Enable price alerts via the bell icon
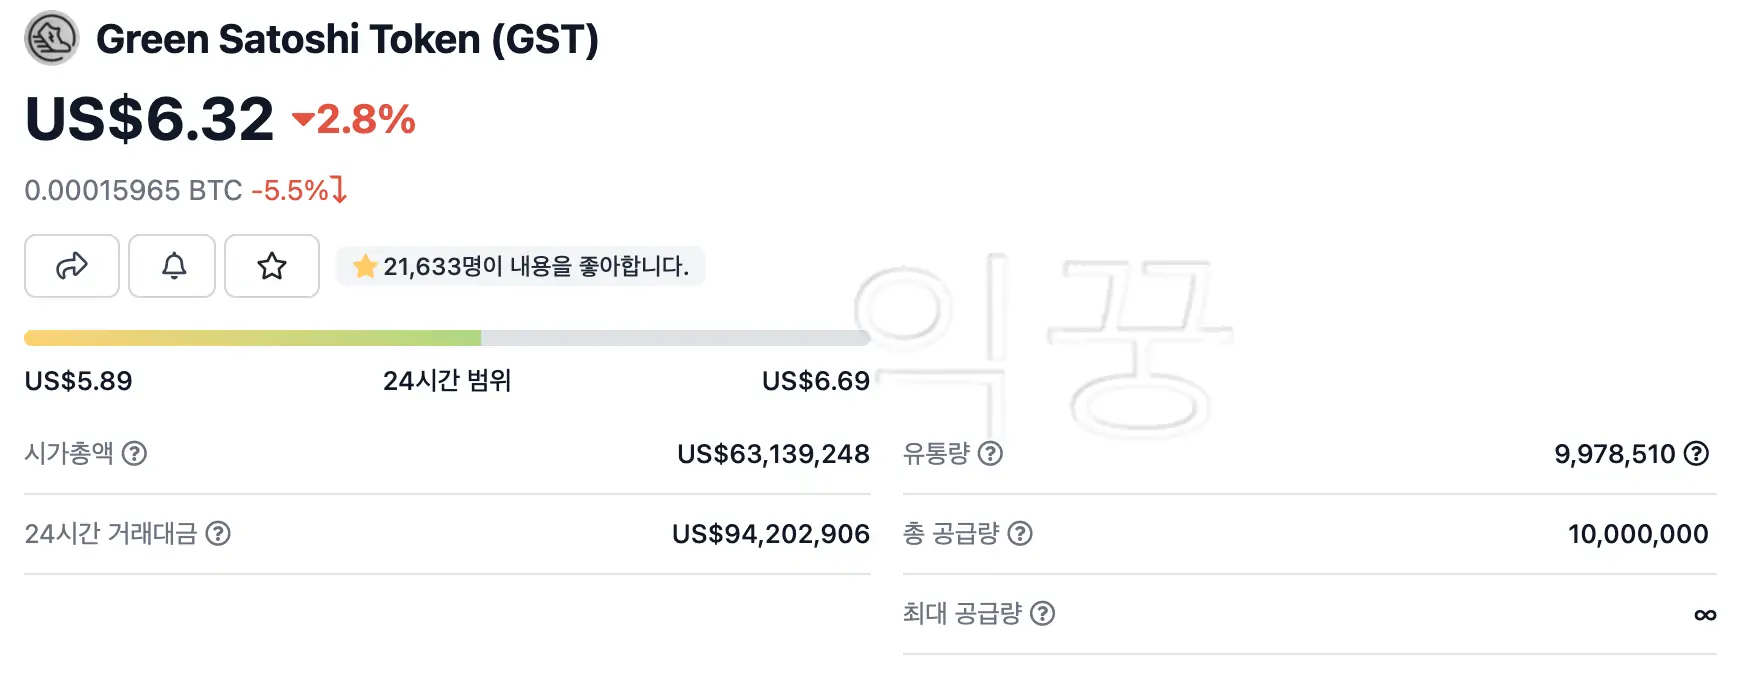The image size is (1754, 680). (171, 266)
